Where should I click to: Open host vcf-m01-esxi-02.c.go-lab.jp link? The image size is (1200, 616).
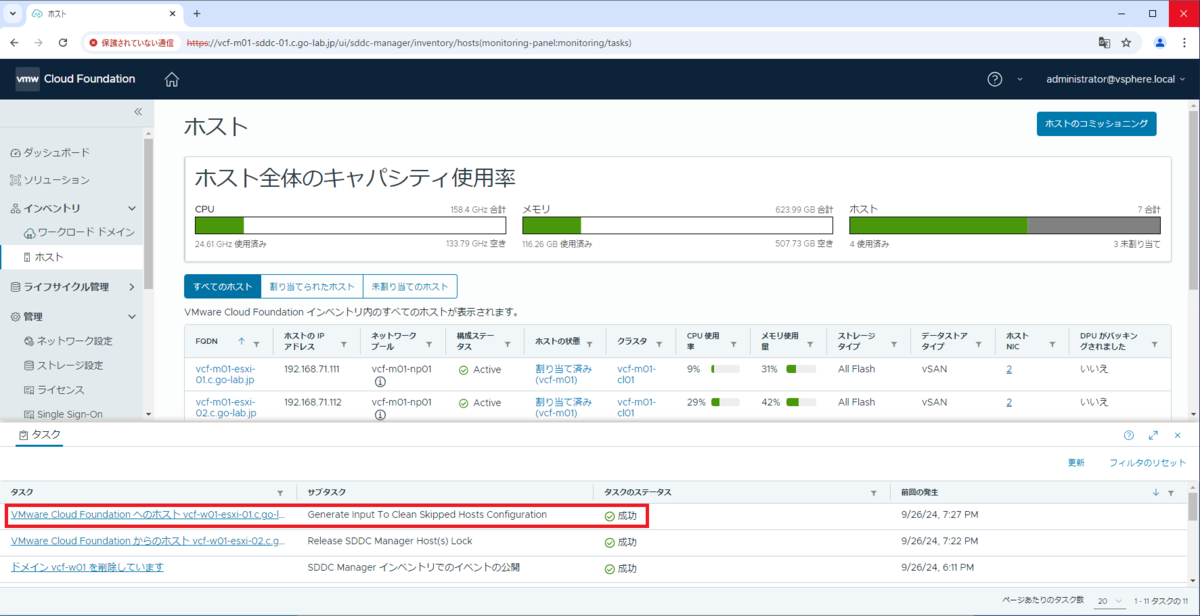[x=226, y=407]
